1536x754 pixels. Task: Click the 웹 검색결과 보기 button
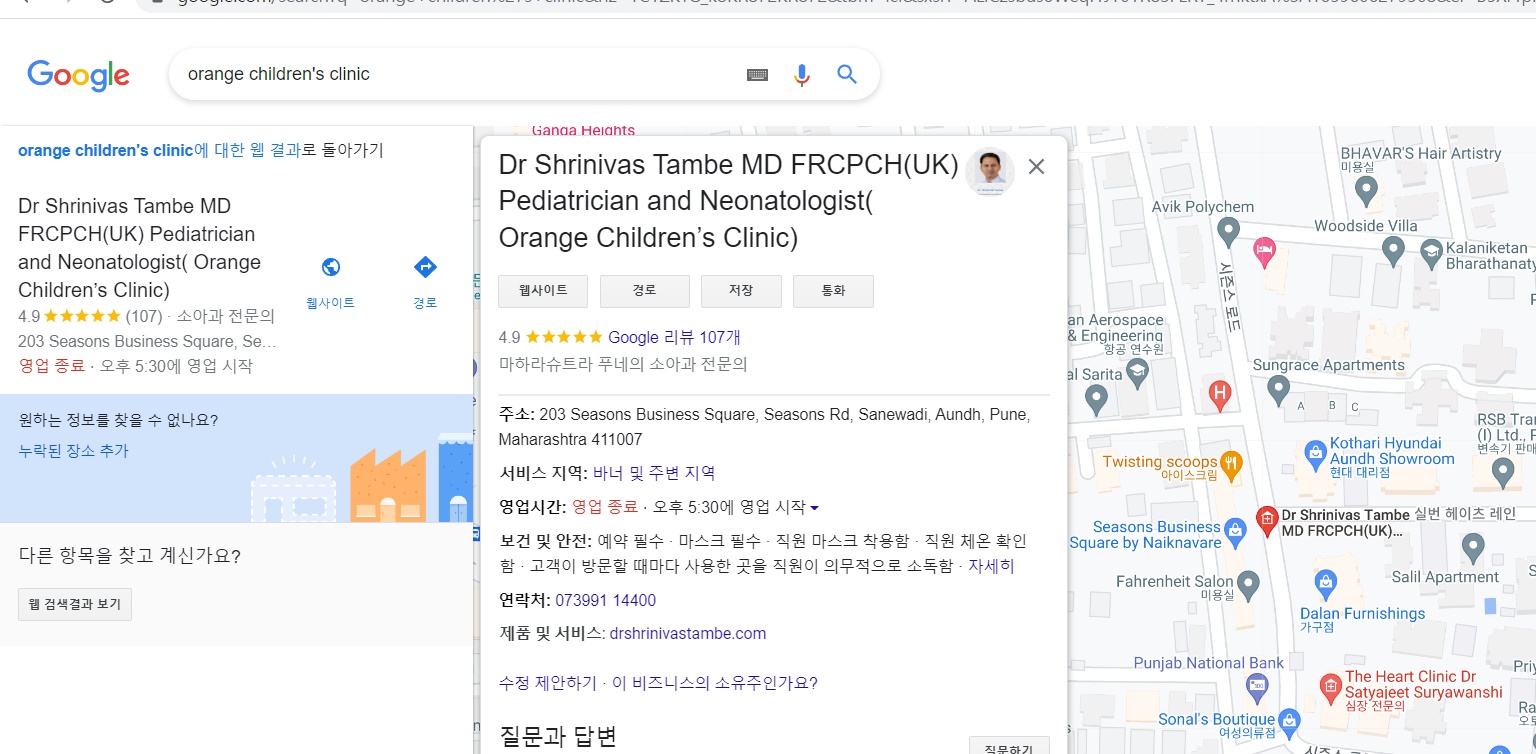(x=75, y=604)
